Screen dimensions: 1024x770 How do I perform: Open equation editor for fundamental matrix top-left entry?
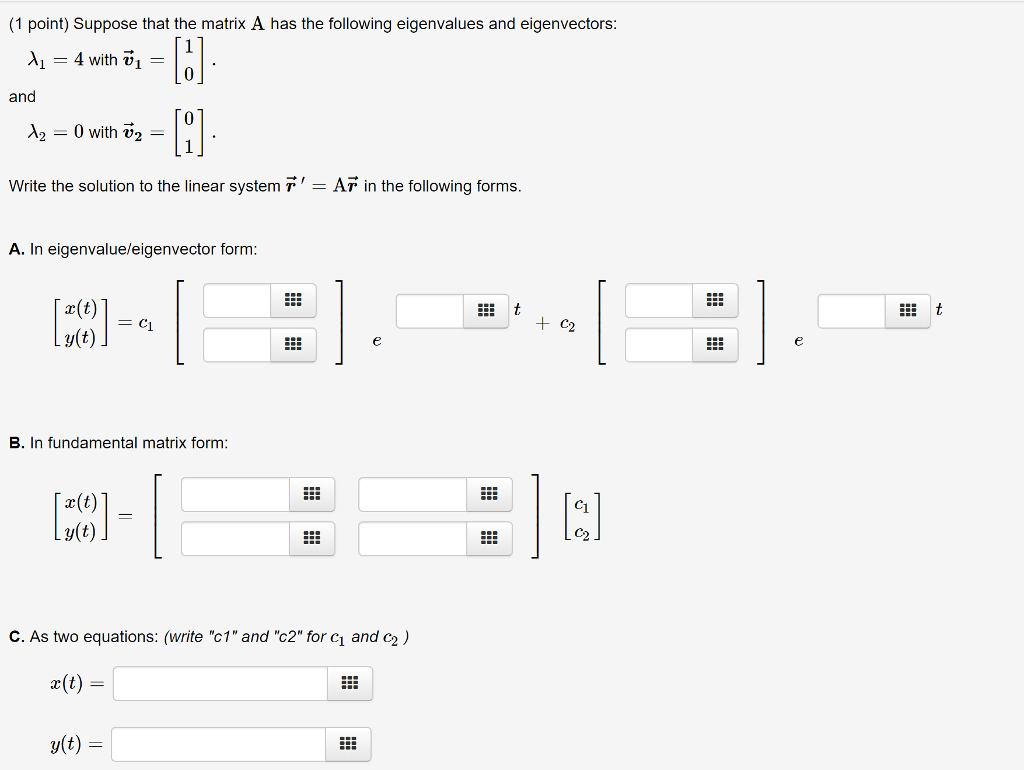coord(311,494)
